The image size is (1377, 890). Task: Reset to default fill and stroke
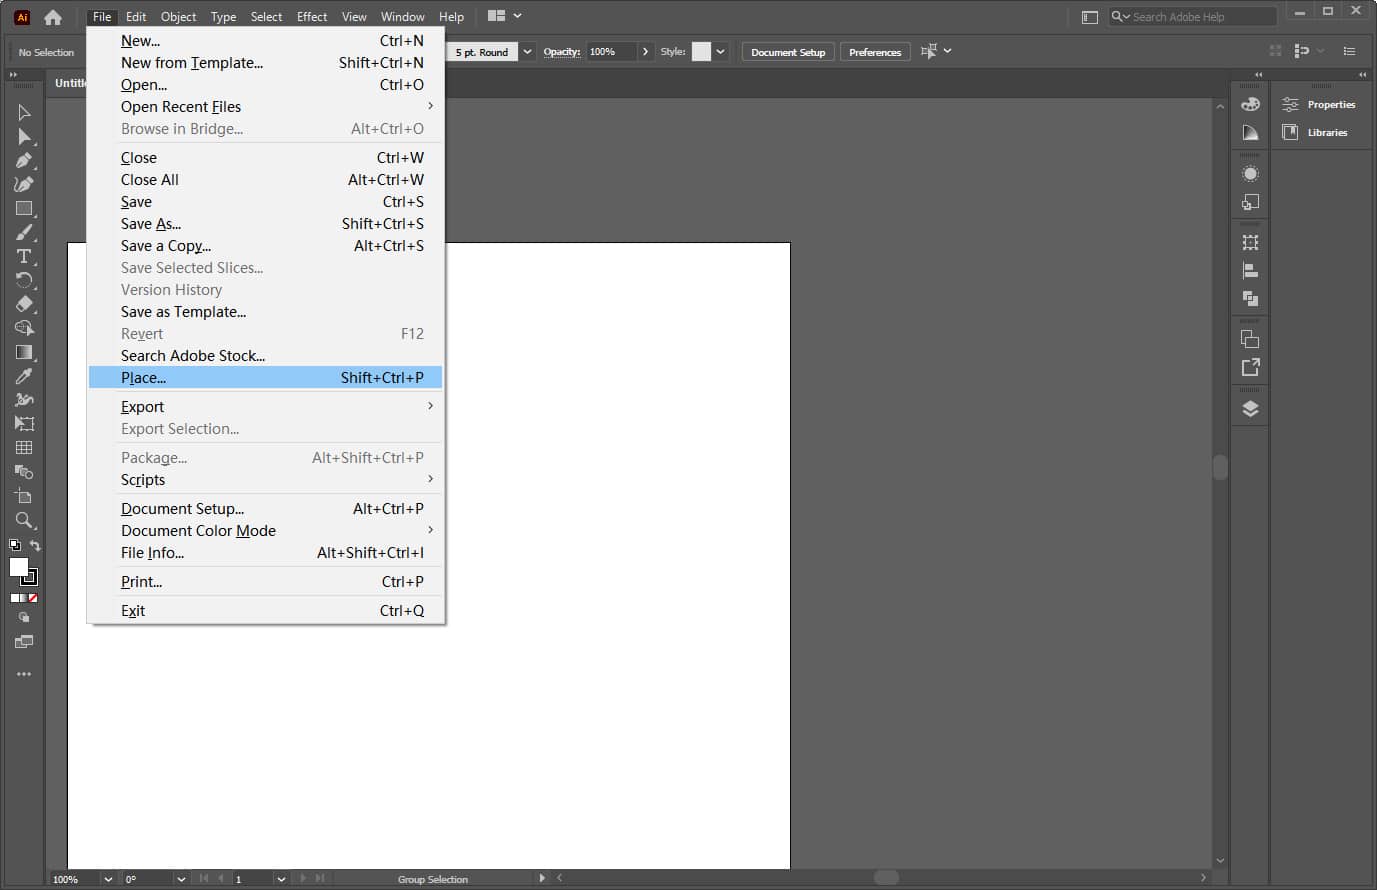pyautogui.click(x=14, y=546)
